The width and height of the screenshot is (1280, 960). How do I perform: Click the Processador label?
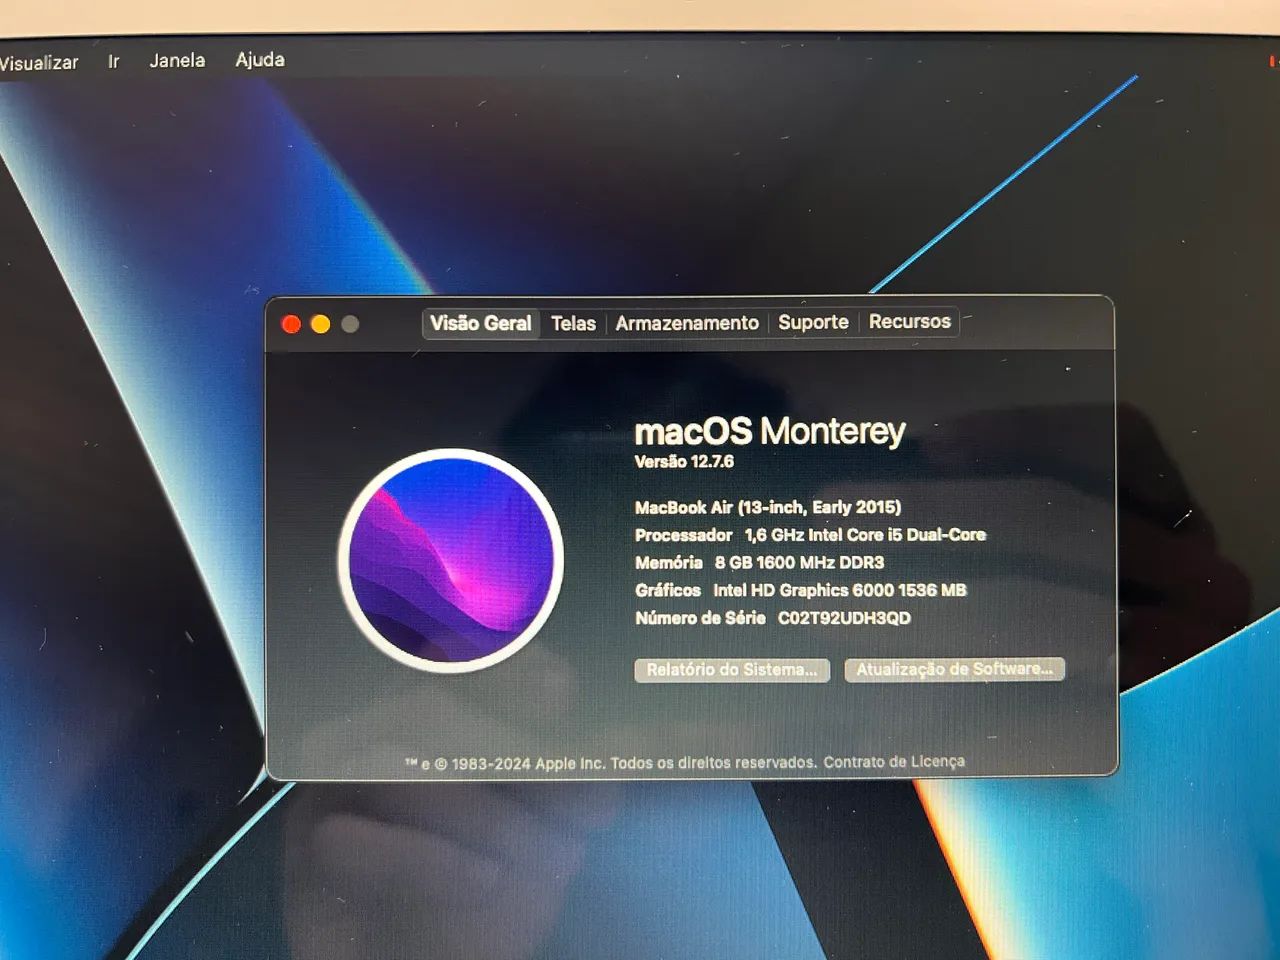click(x=684, y=536)
